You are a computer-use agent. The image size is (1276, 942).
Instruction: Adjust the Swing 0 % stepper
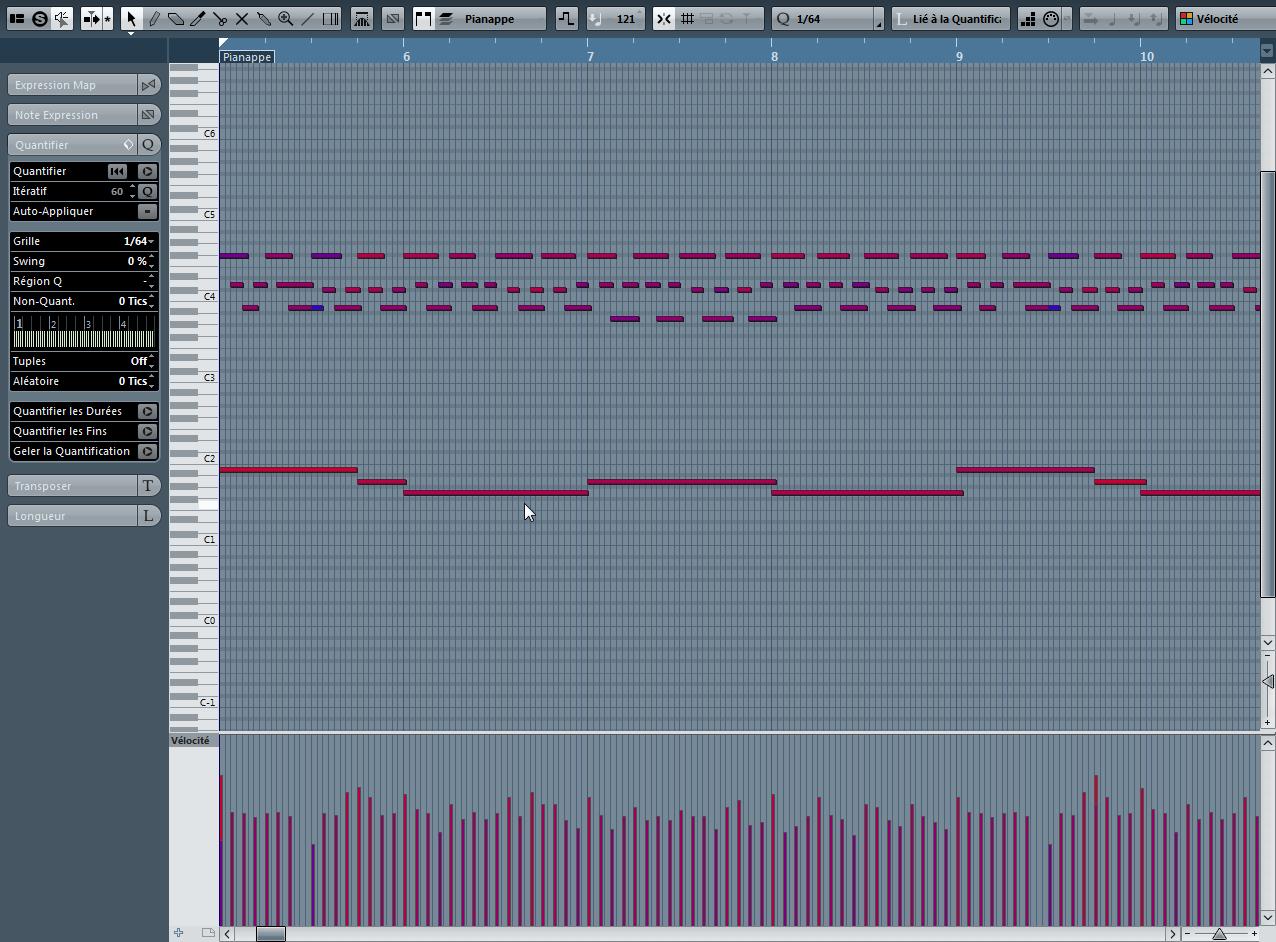coord(151,261)
